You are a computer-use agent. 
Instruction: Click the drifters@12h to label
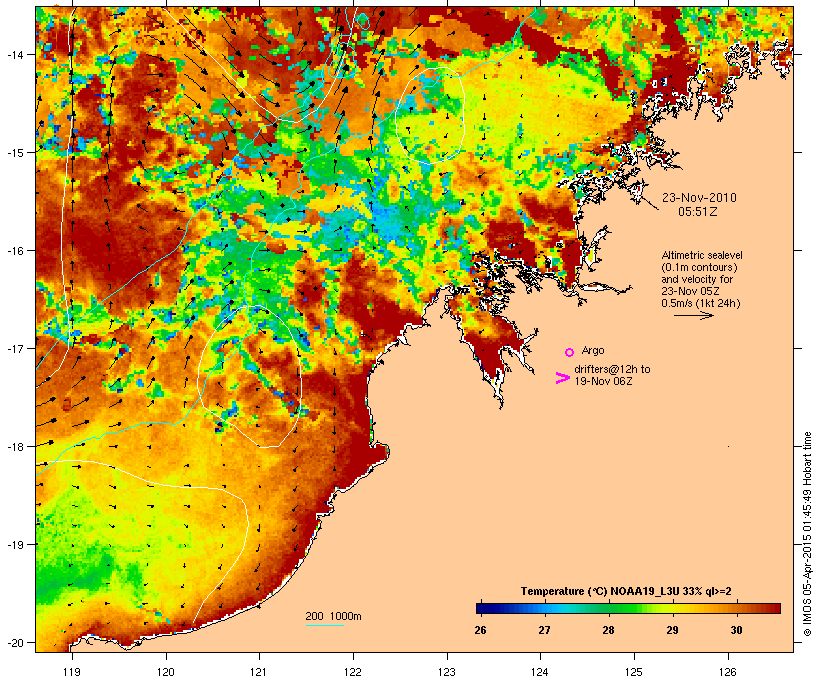click(x=612, y=369)
